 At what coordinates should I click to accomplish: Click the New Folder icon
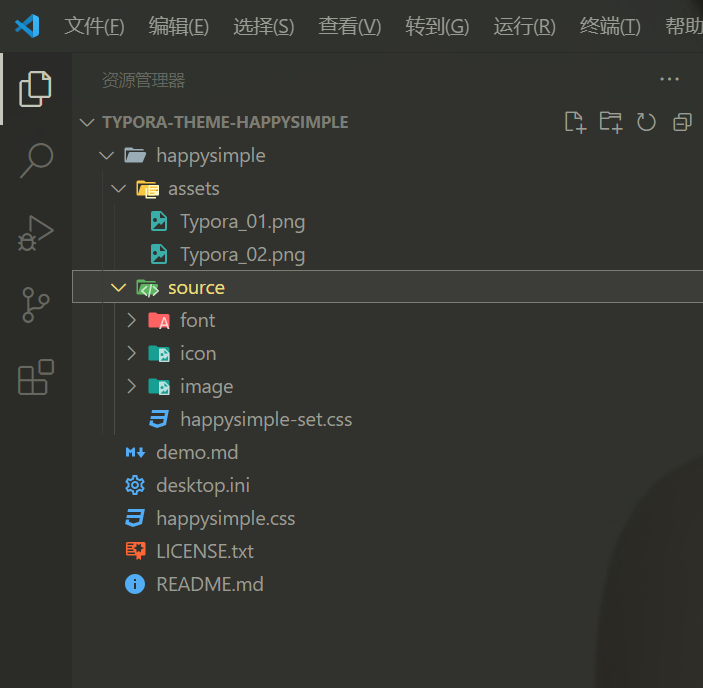611,122
